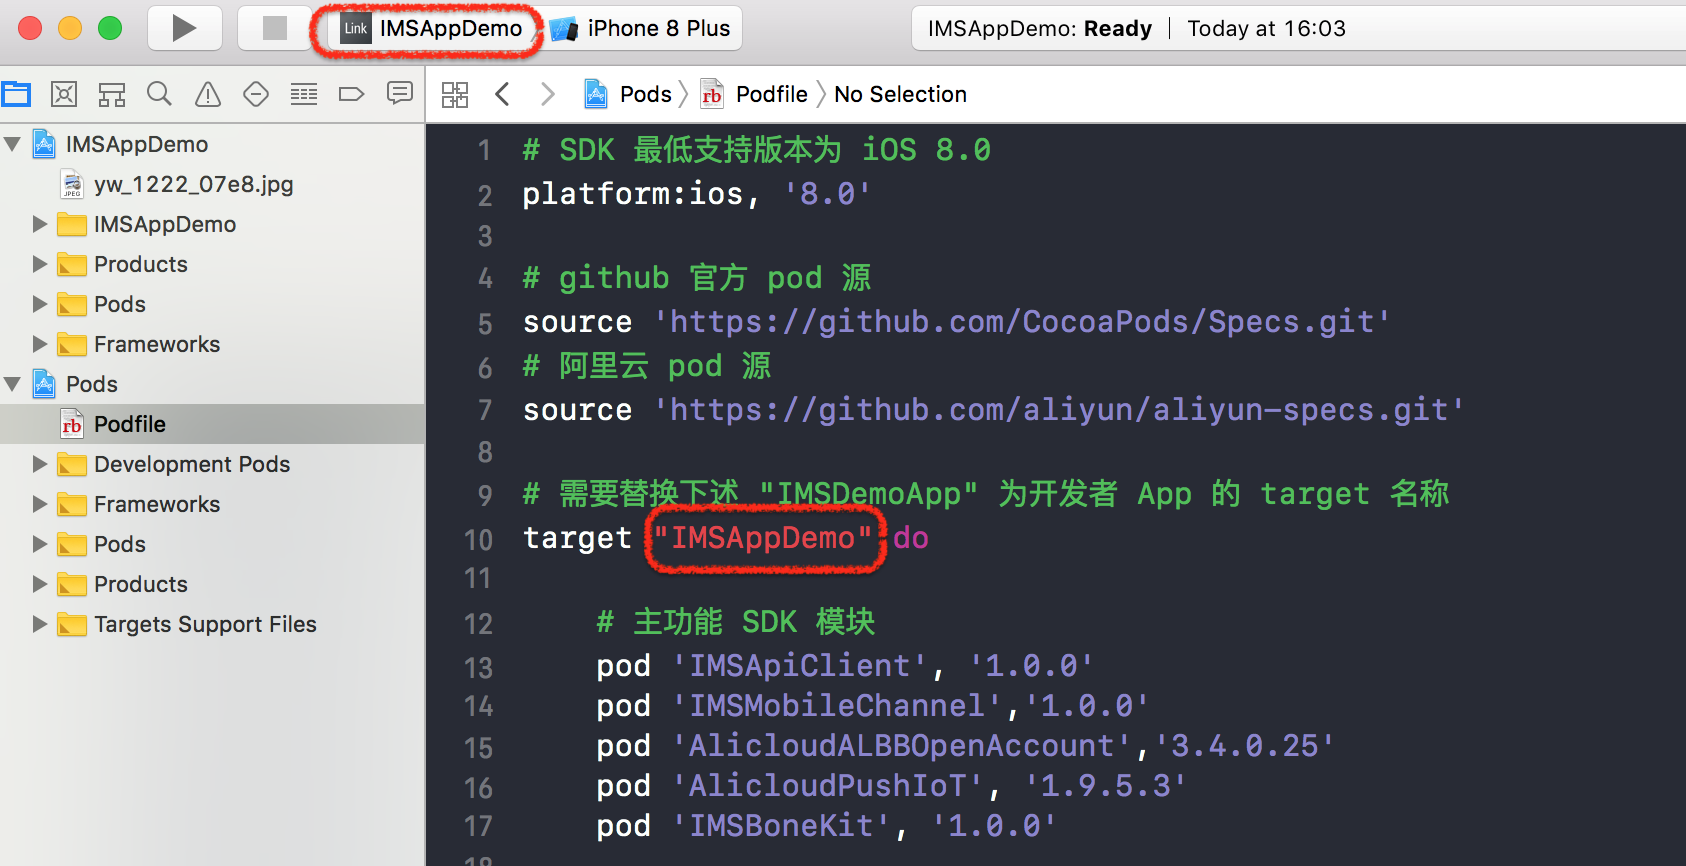Choose the iPhone 8 Plus destination
Image resolution: width=1686 pixels, height=866 pixels.
click(x=641, y=28)
